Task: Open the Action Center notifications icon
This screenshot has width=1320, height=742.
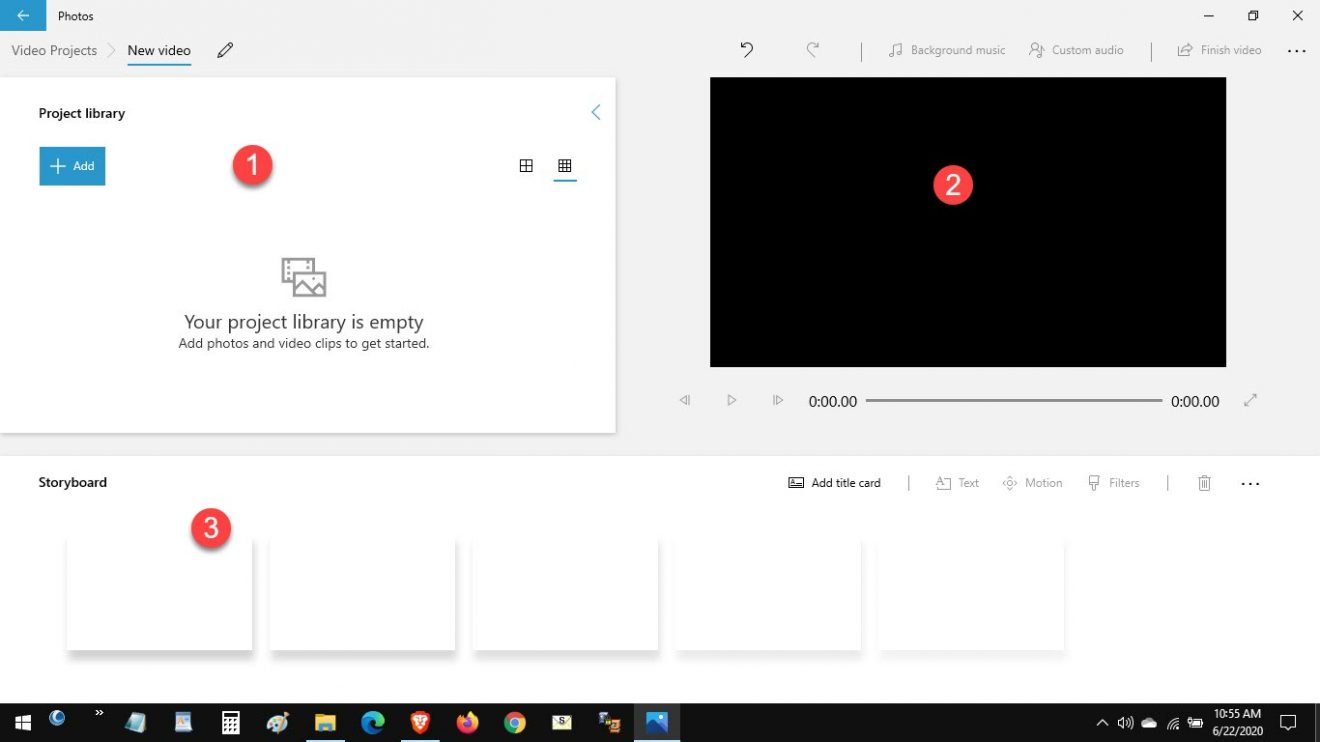Action: [1288, 722]
